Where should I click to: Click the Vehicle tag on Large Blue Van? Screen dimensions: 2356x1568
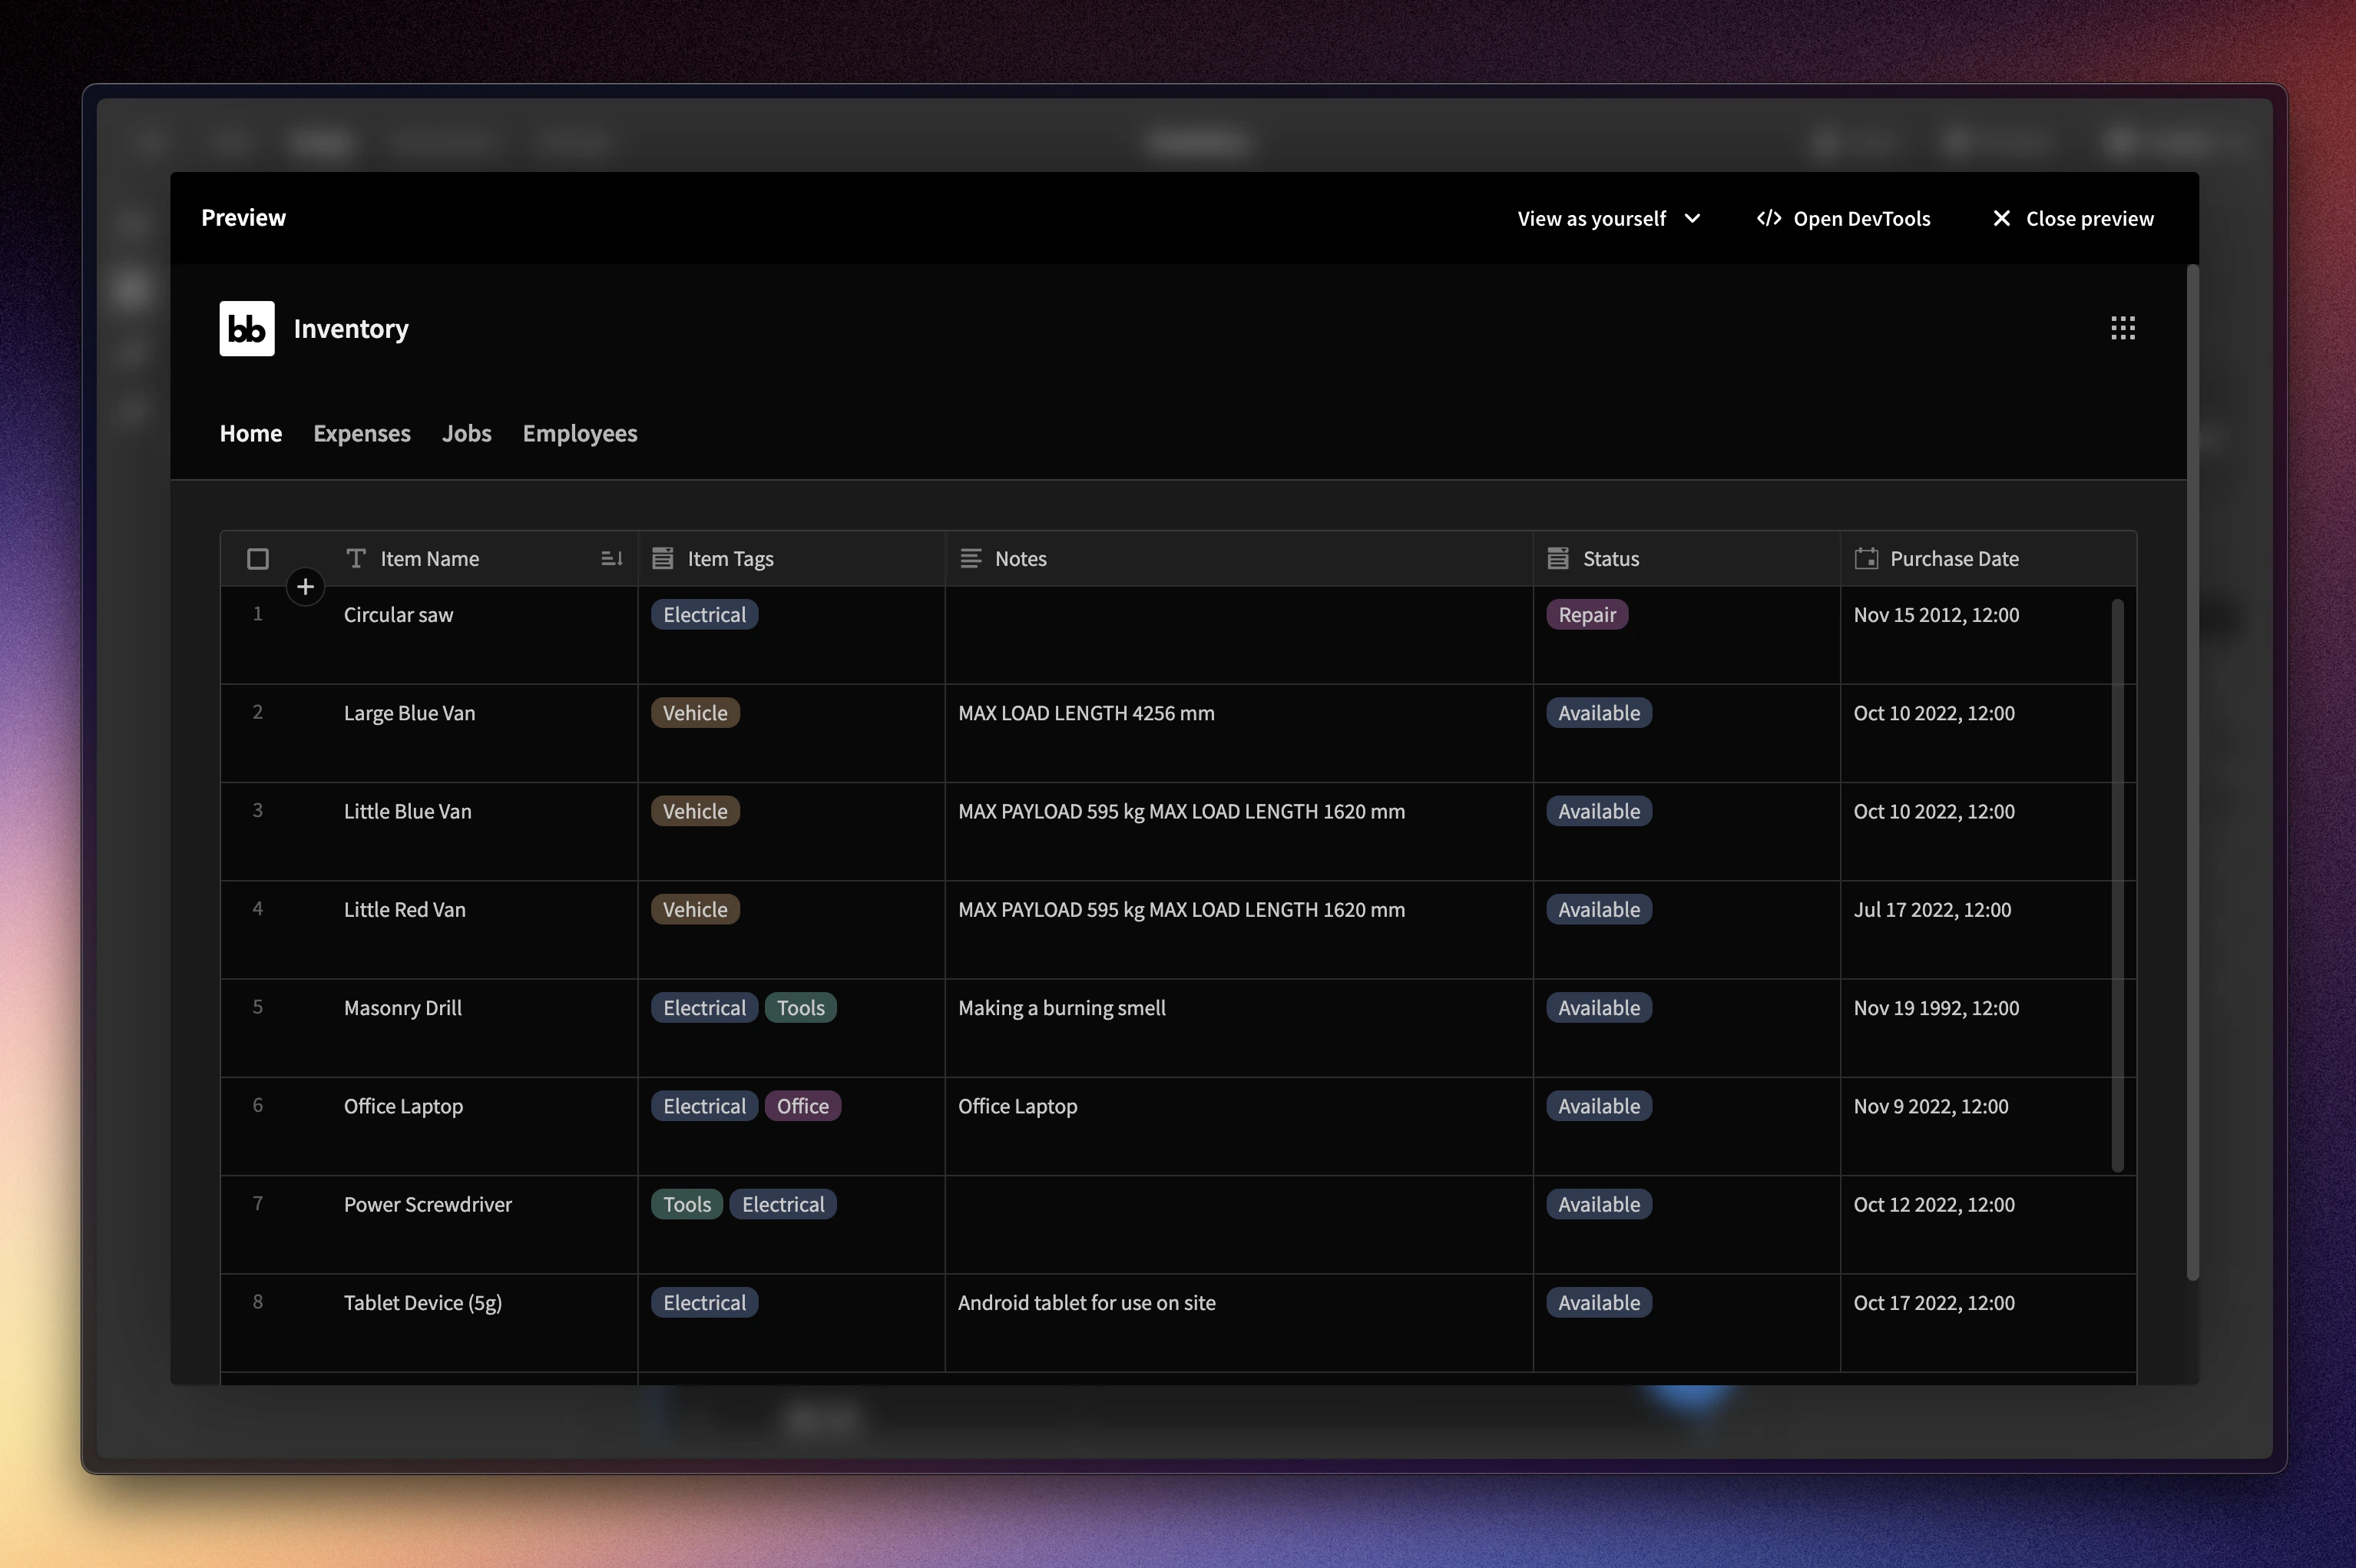coord(695,713)
